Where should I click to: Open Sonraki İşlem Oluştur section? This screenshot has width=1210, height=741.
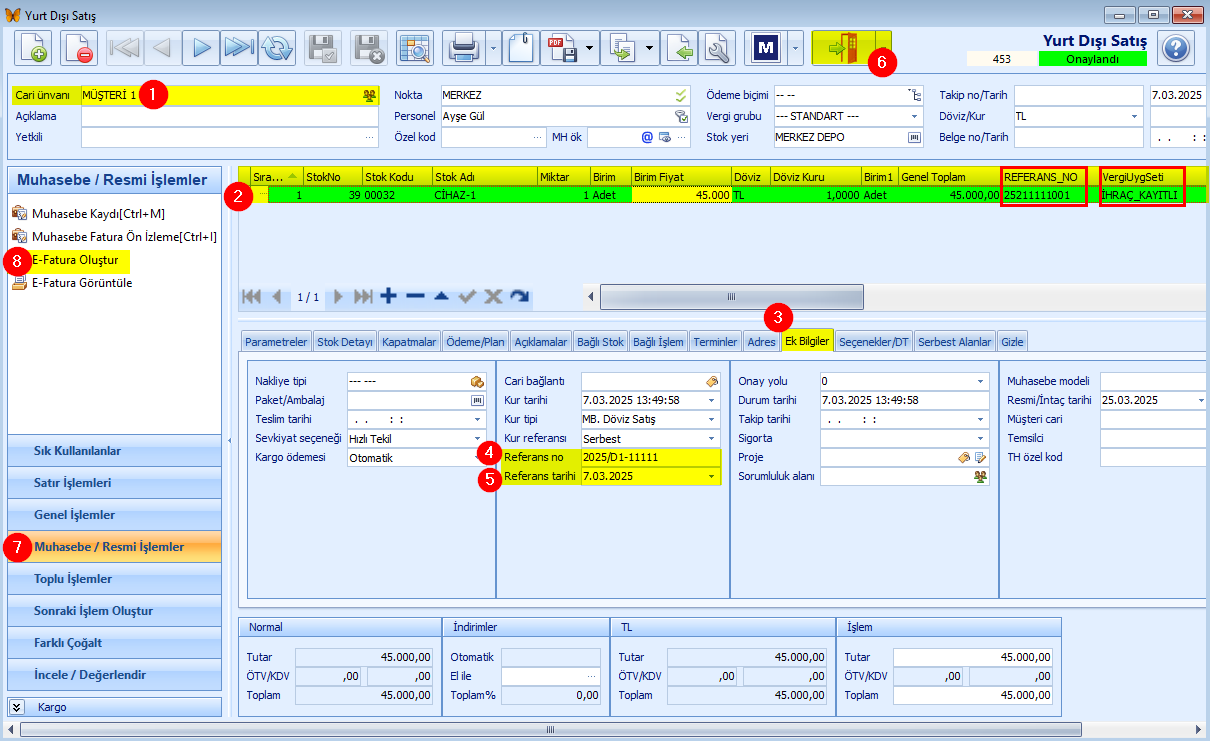114,611
